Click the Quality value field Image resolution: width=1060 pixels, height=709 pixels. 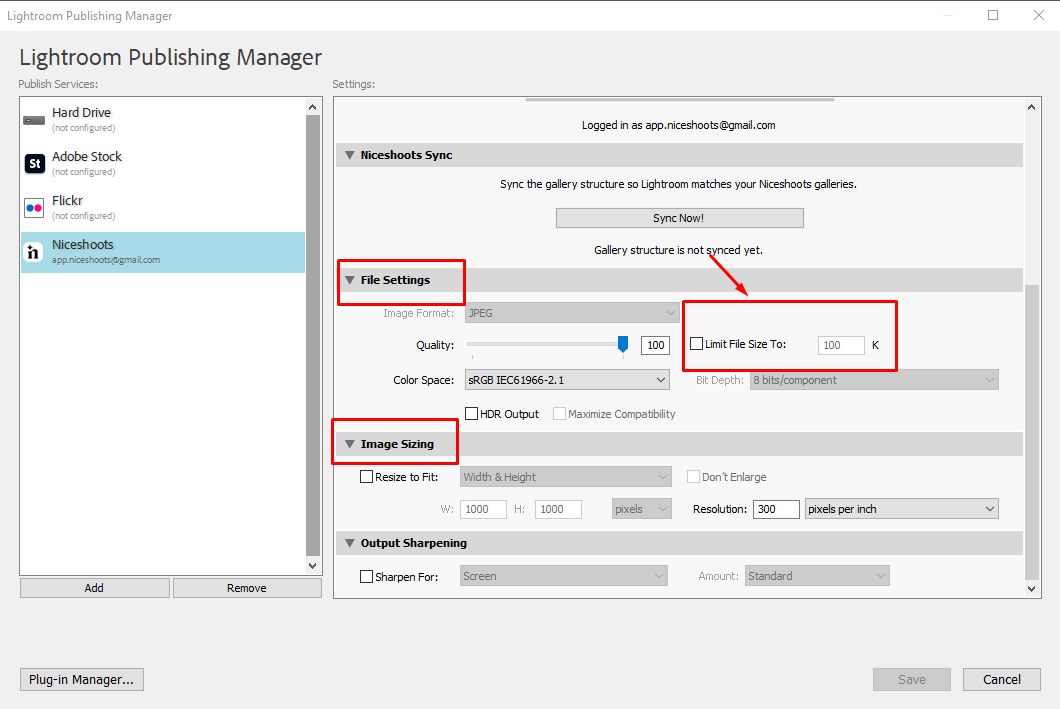coord(655,345)
